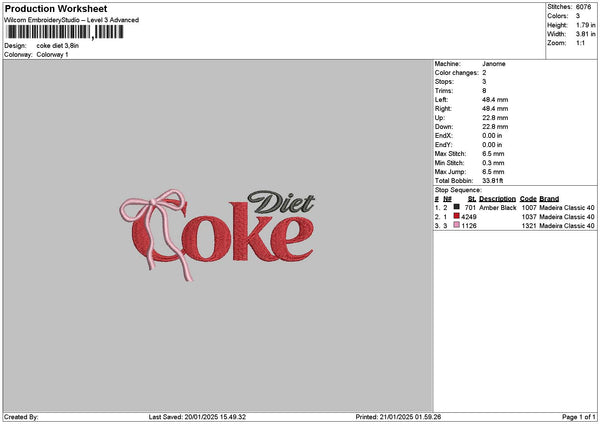Image resolution: width=600 pixels, height=424 pixels.
Task: Click the pink bow in the design
Action: (x=156, y=233)
